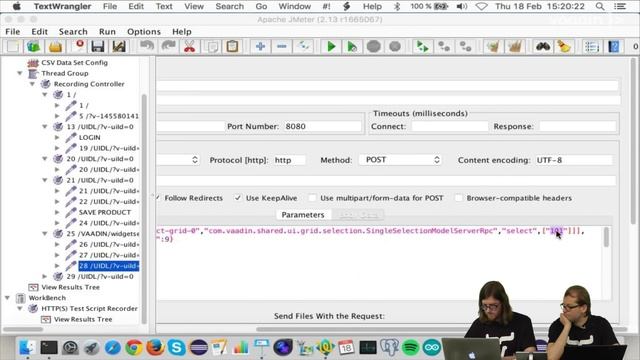Open the Method POST dropdown

400,160
